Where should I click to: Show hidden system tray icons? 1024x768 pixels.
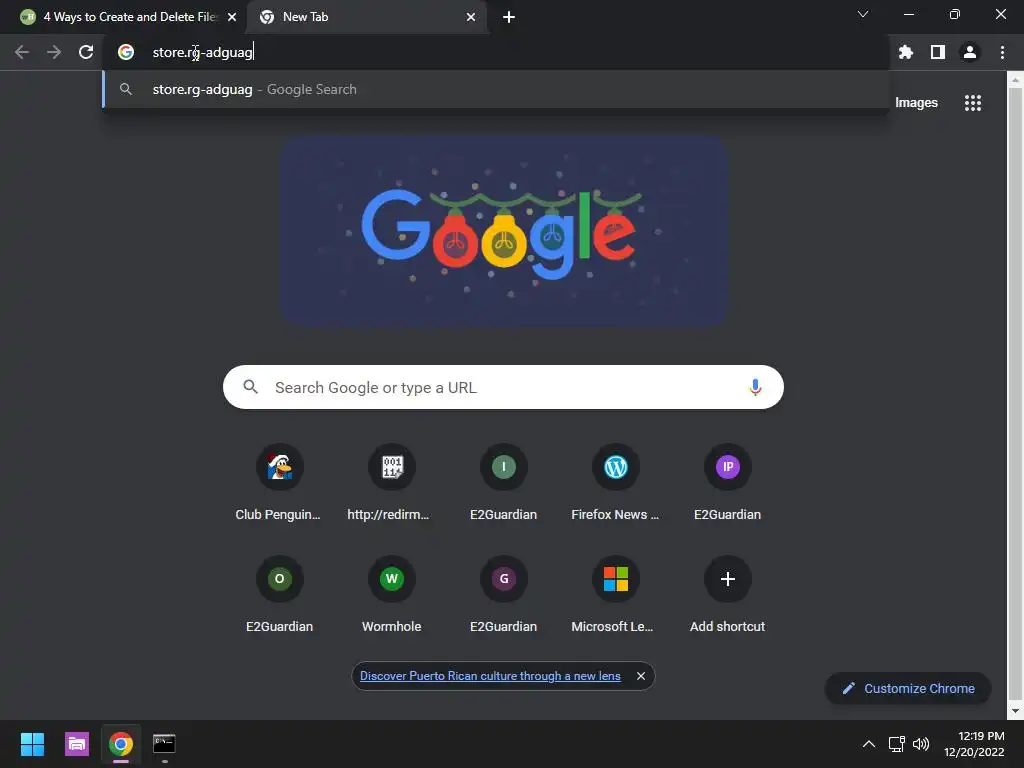pos(869,744)
